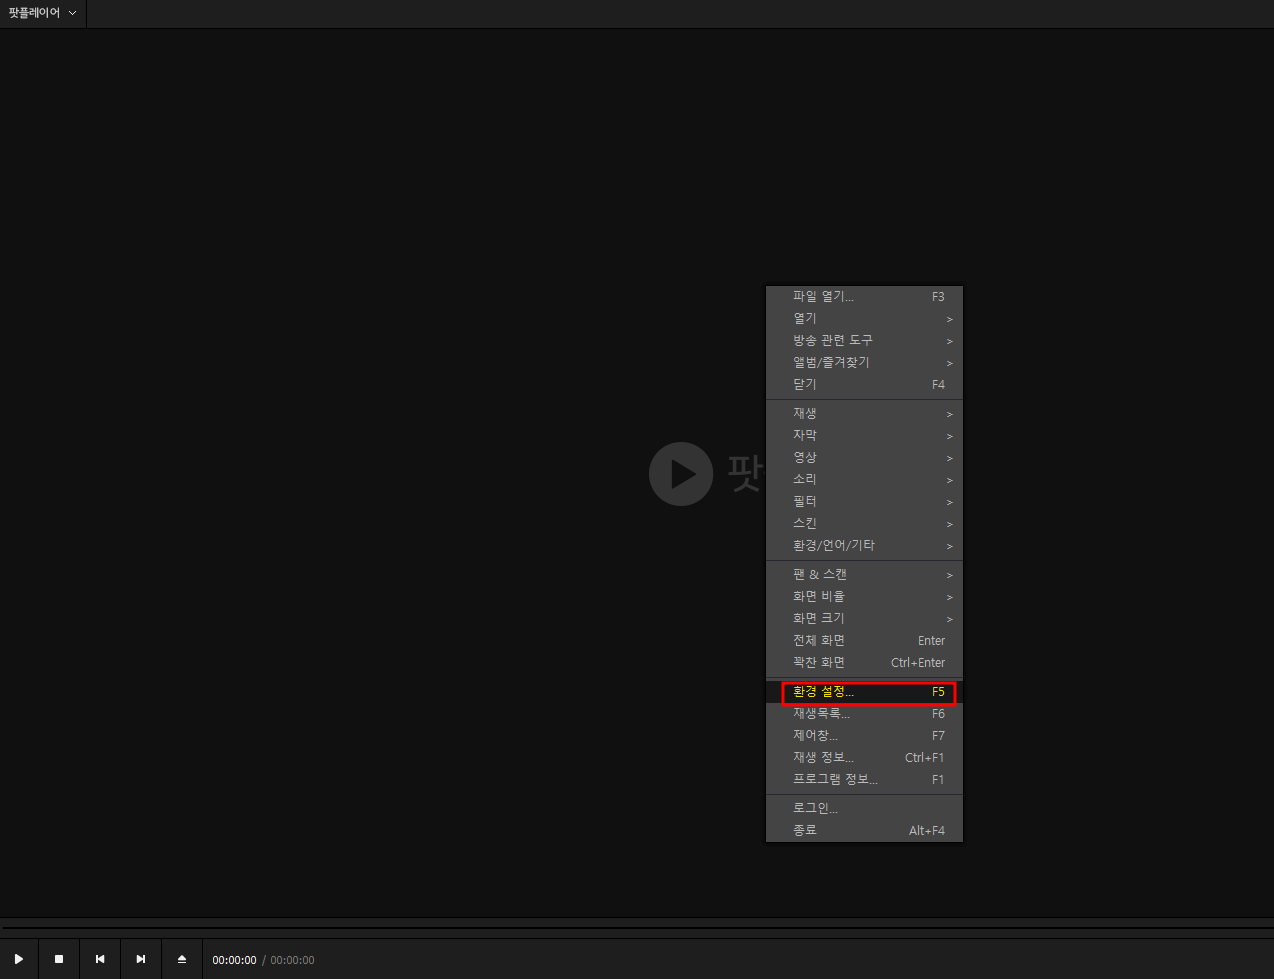Expand the 영상 submenu

click(864, 458)
